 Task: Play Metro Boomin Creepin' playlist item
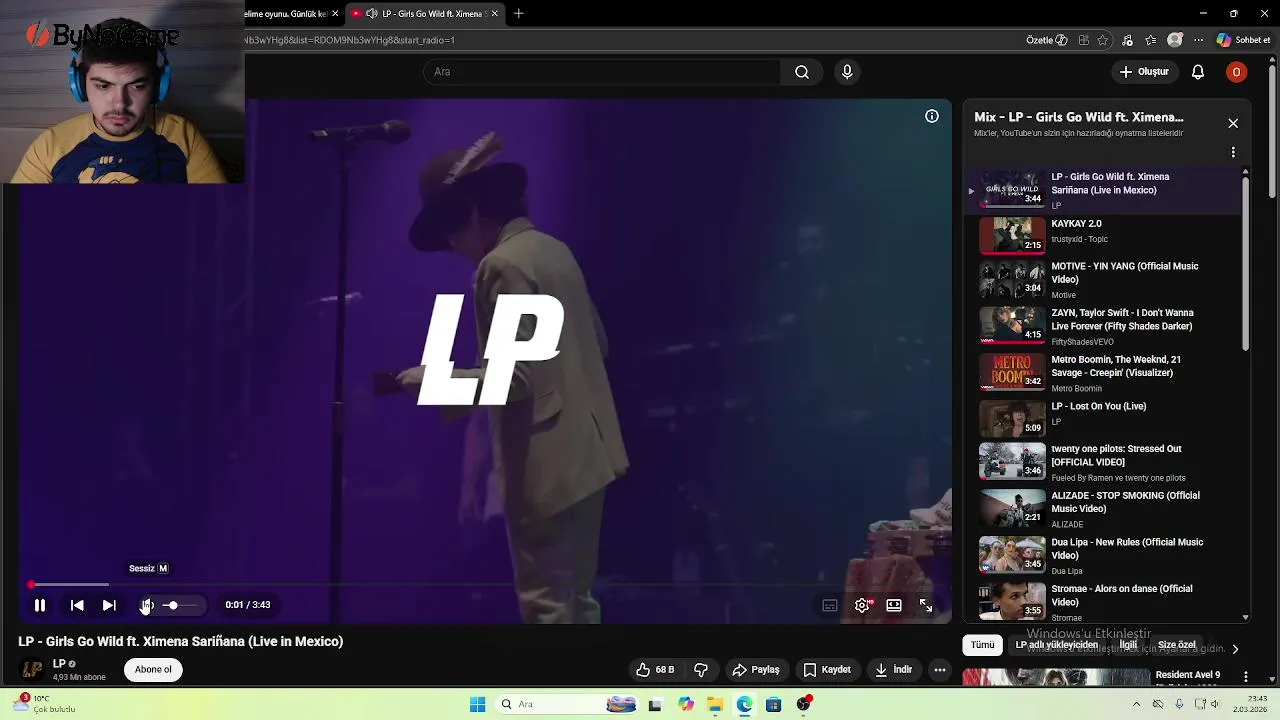tap(1105, 374)
